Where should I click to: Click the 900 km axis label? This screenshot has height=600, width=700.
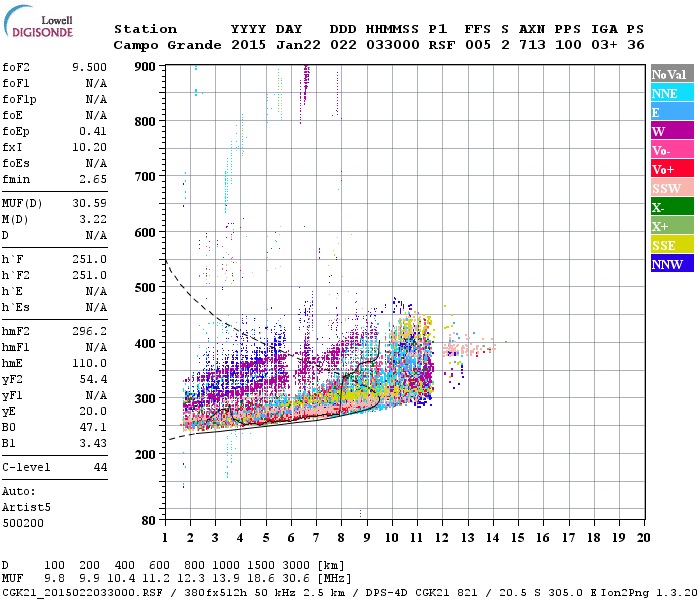145,67
